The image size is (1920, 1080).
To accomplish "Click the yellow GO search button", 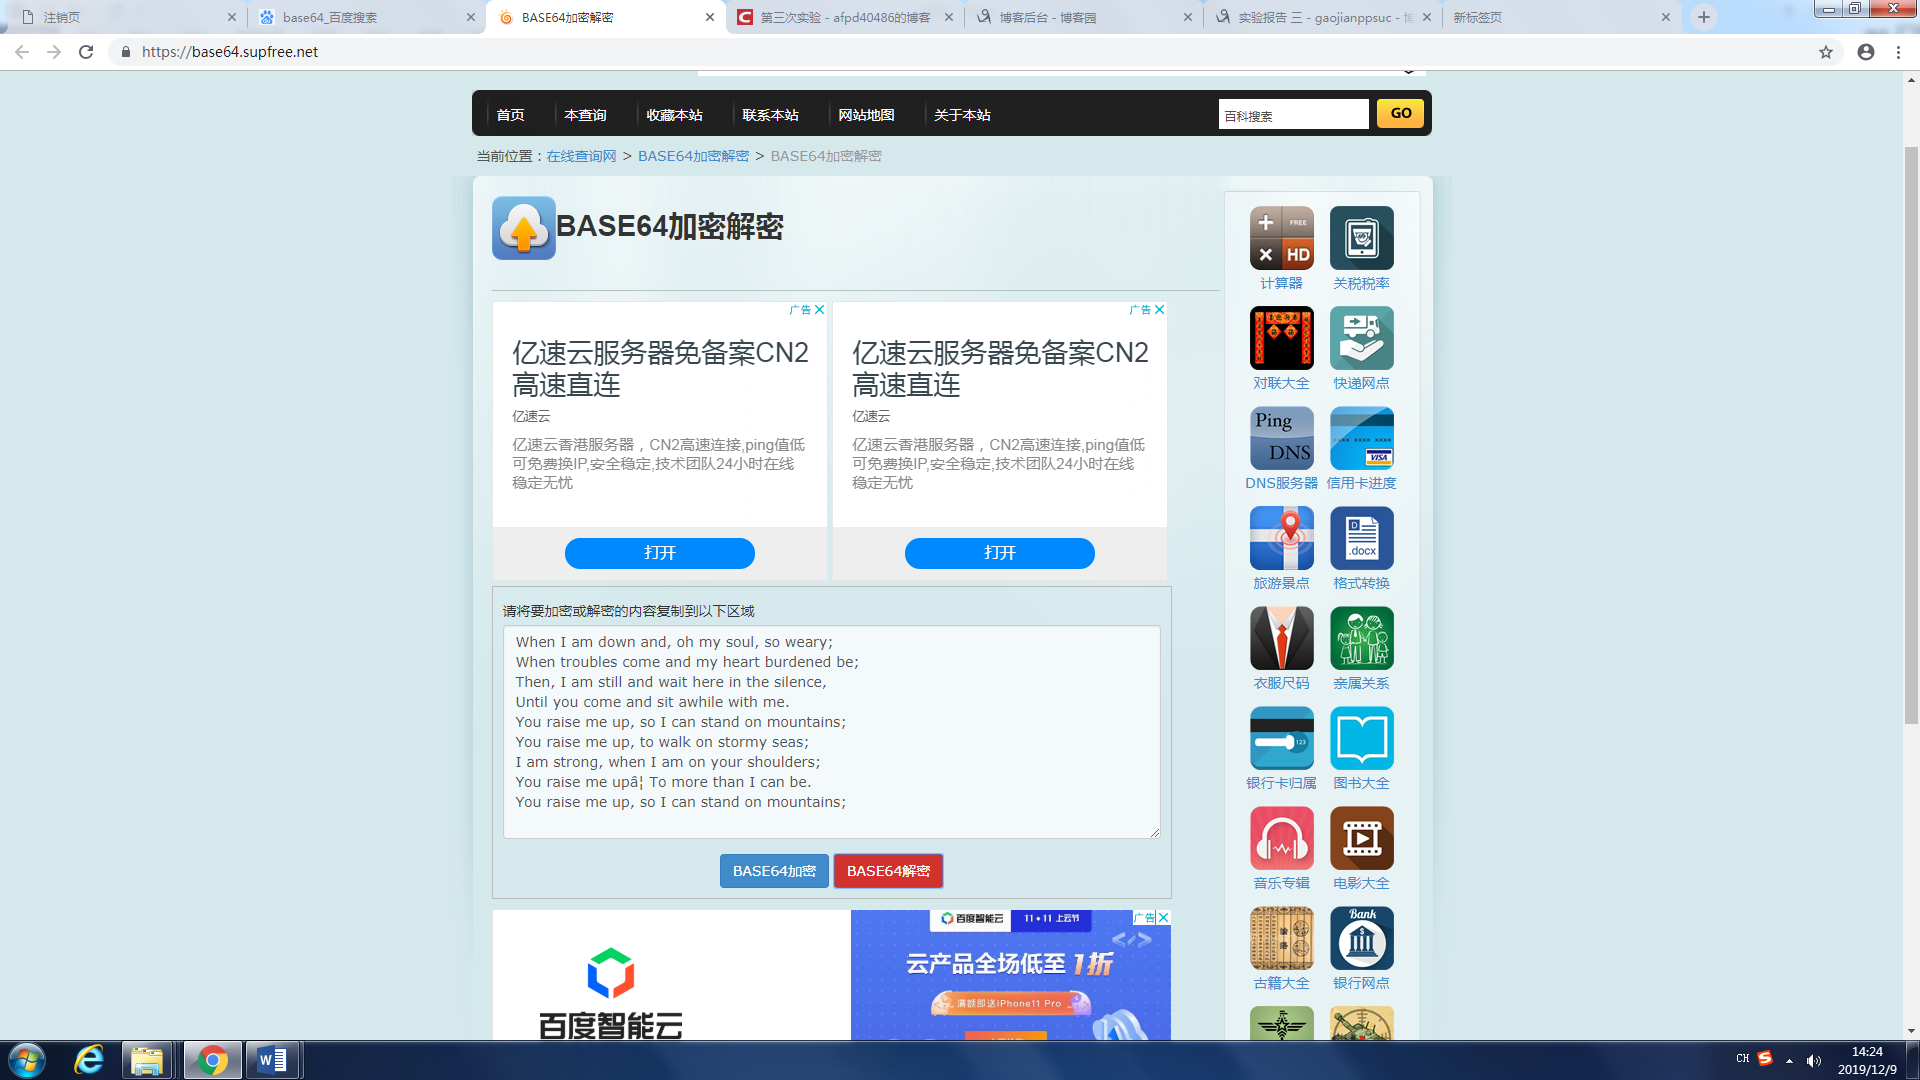I will point(1400,113).
